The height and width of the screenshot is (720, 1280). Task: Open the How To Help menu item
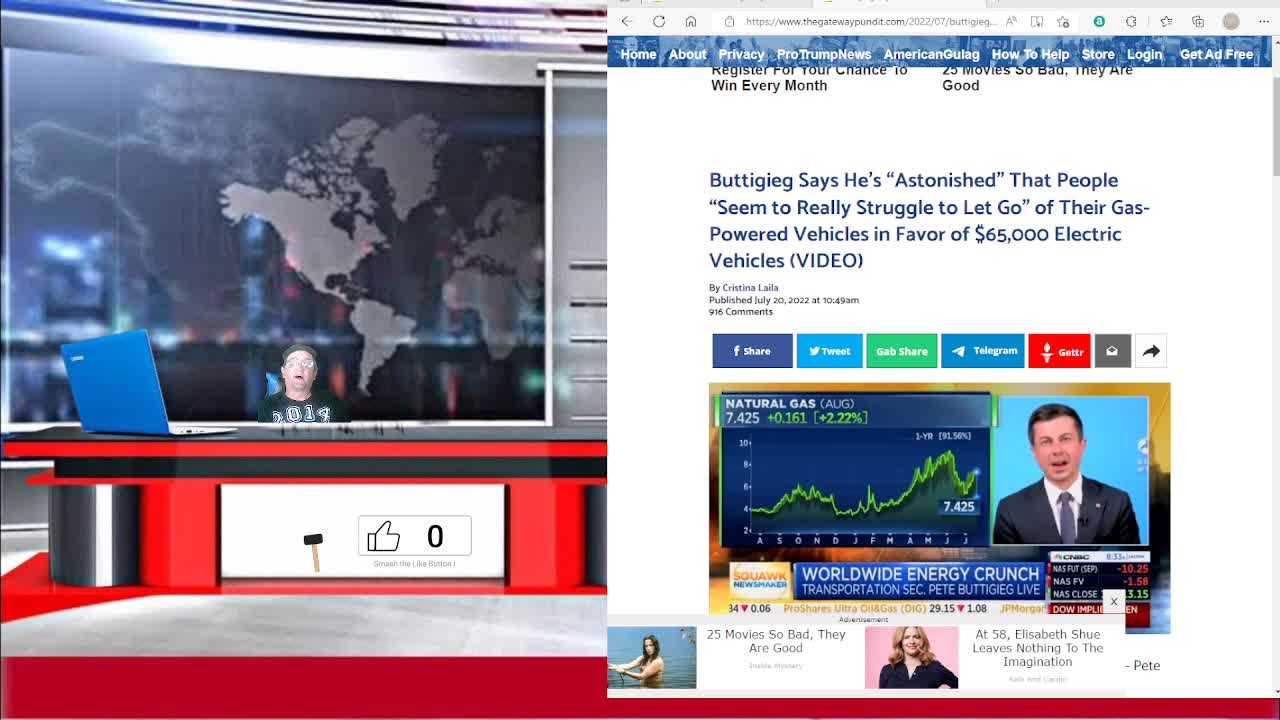click(x=1030, y=54)
